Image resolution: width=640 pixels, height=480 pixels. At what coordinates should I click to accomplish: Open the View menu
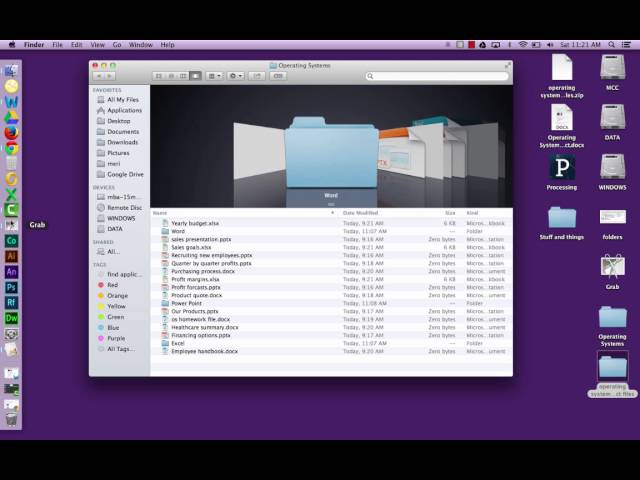click(98, 45)
